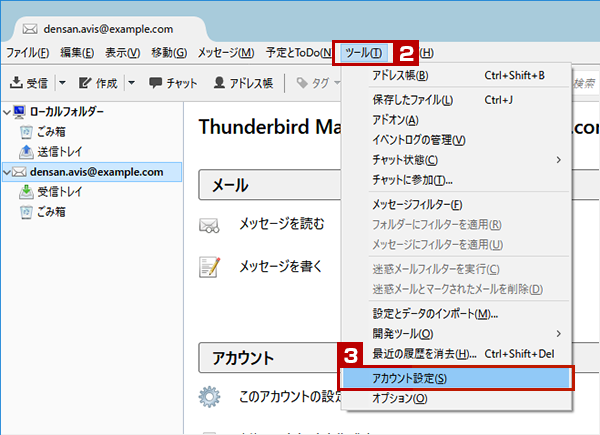Collapse the ローカルフォルダー tree node
The height and width of the screenshot is (435, 600).
[x=7, y=112]
